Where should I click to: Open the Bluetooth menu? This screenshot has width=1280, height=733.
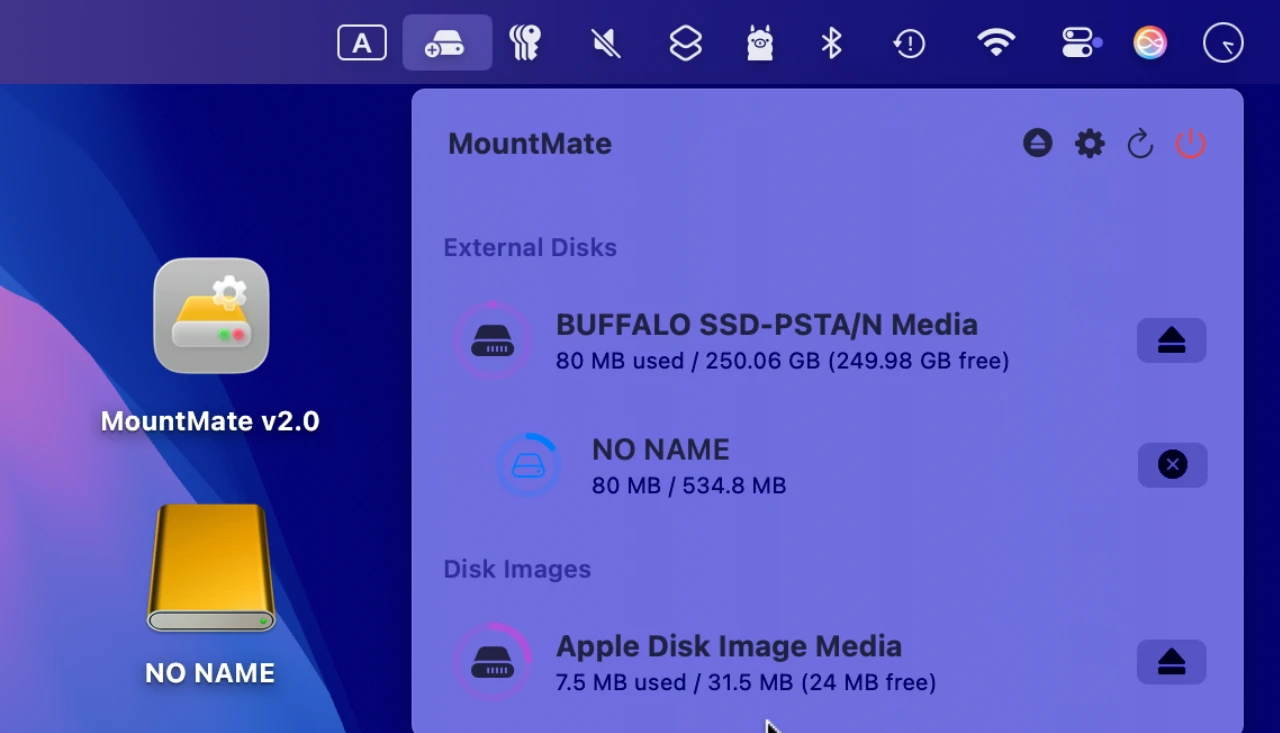[831, 42]
